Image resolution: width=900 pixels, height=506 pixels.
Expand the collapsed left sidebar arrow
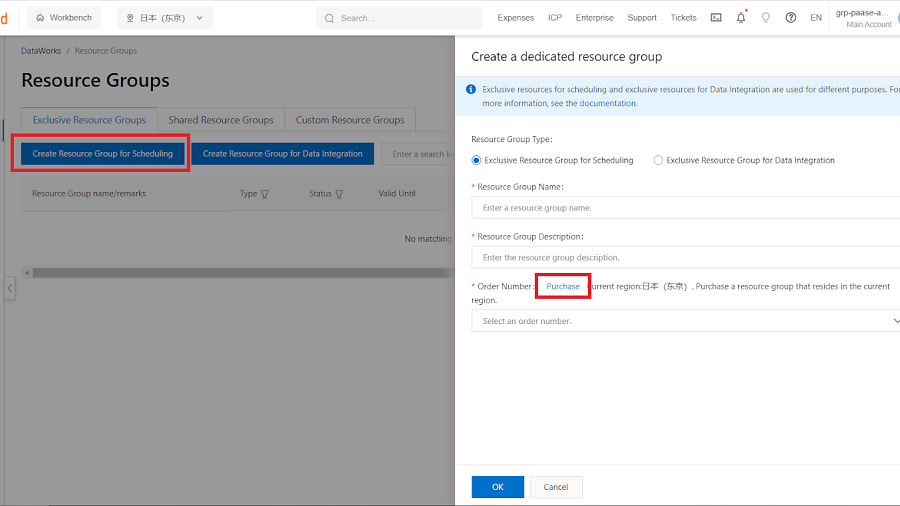9,288
